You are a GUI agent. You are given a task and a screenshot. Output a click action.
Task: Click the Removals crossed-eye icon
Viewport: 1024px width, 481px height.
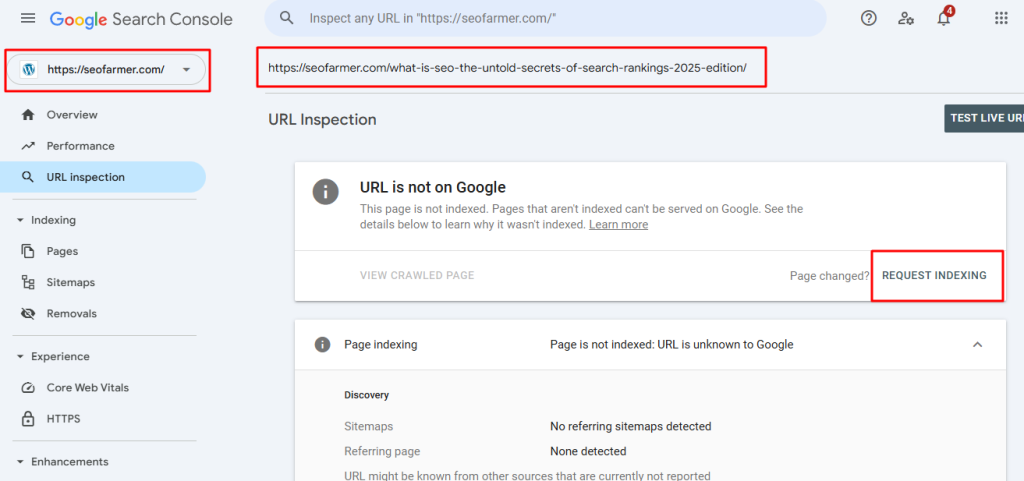click(27, 314)
